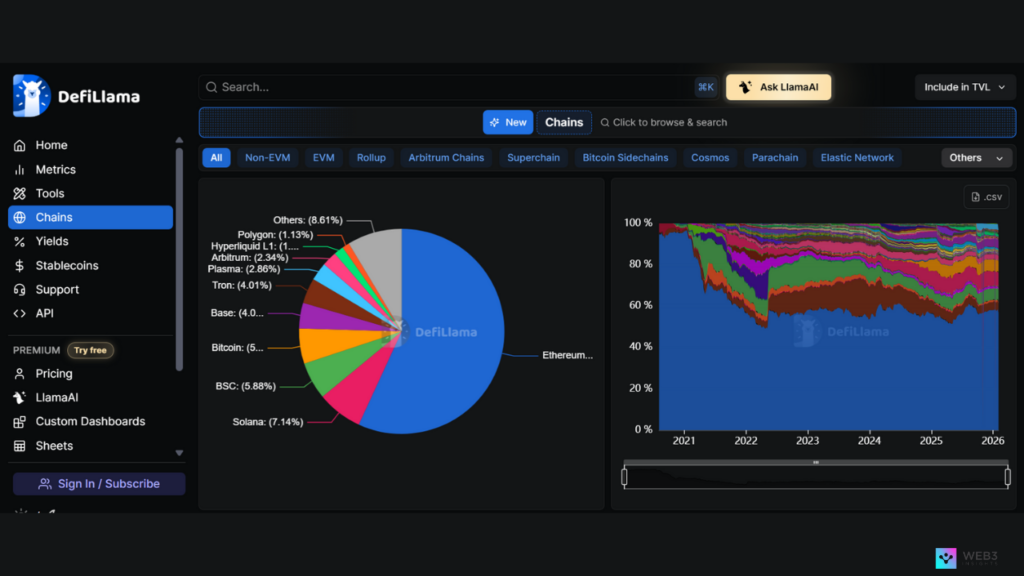Image resolution: width=1024 pixels, height=576 pixels.
Task: Open Yields using the percent icon
Action: (x=19, y=242)
